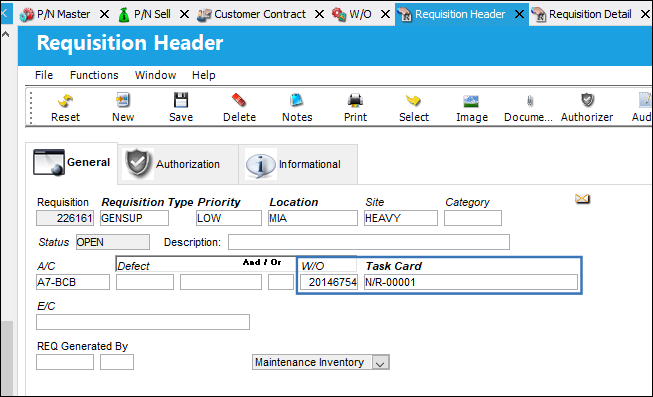The width and height of the screenshot is (653, 397).
Task: Switch to P/N Sell tab
Action: coord(145,14)
